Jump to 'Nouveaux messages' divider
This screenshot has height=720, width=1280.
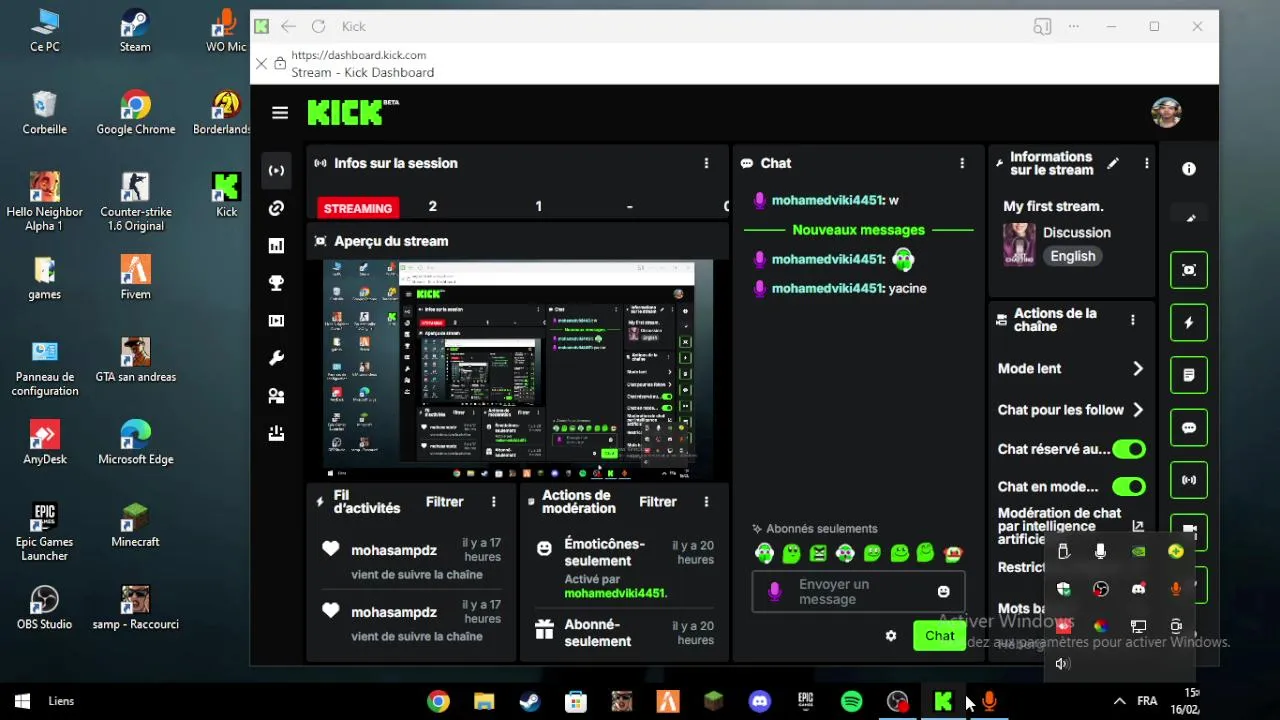coord(858,230)
